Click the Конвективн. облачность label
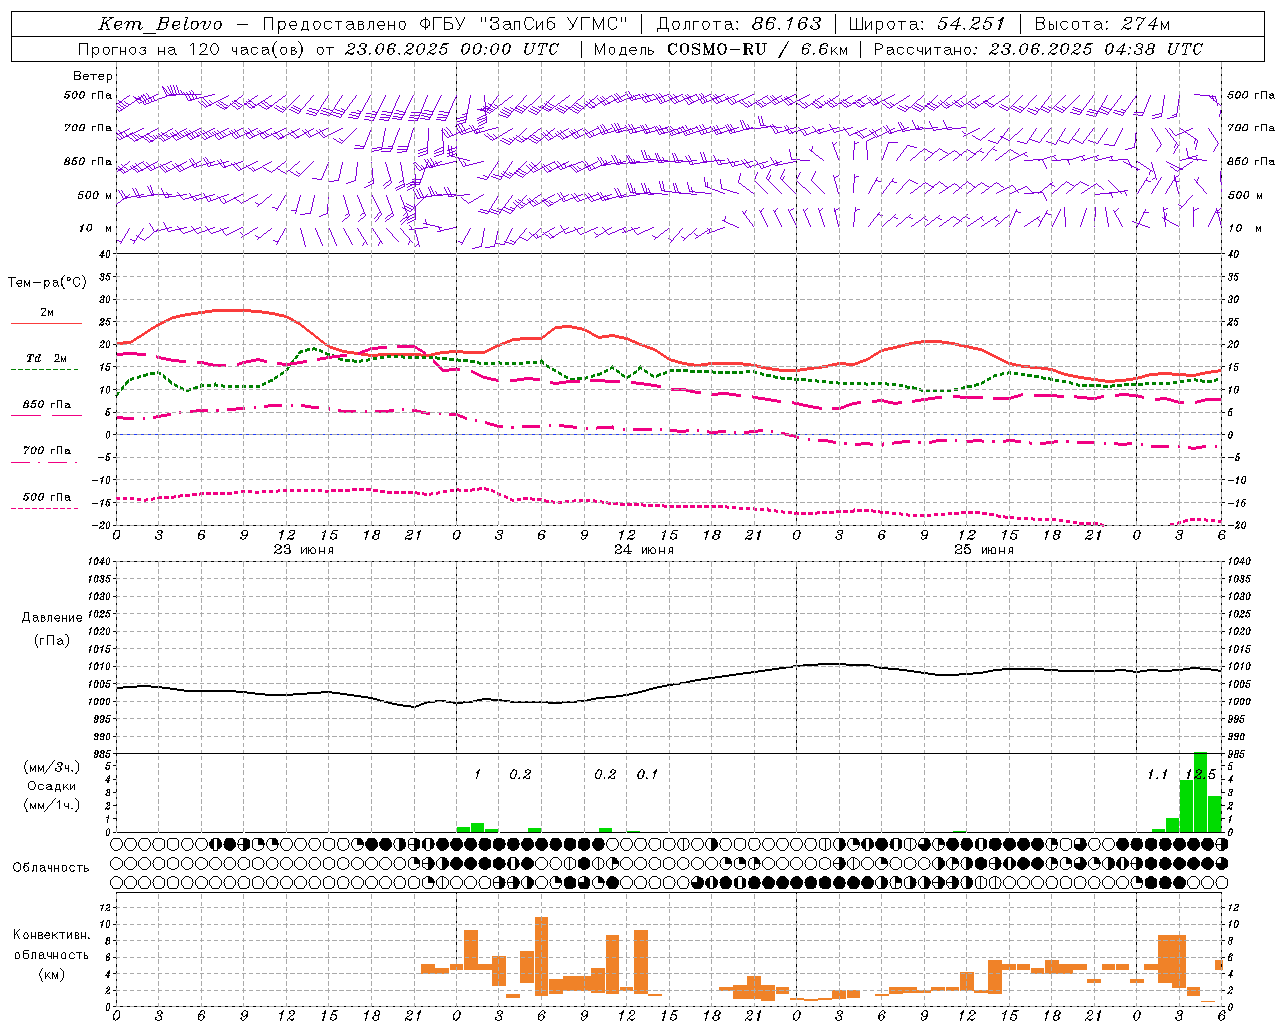The width and height of the screenshot is (1280, 1024). pos(51,945)
